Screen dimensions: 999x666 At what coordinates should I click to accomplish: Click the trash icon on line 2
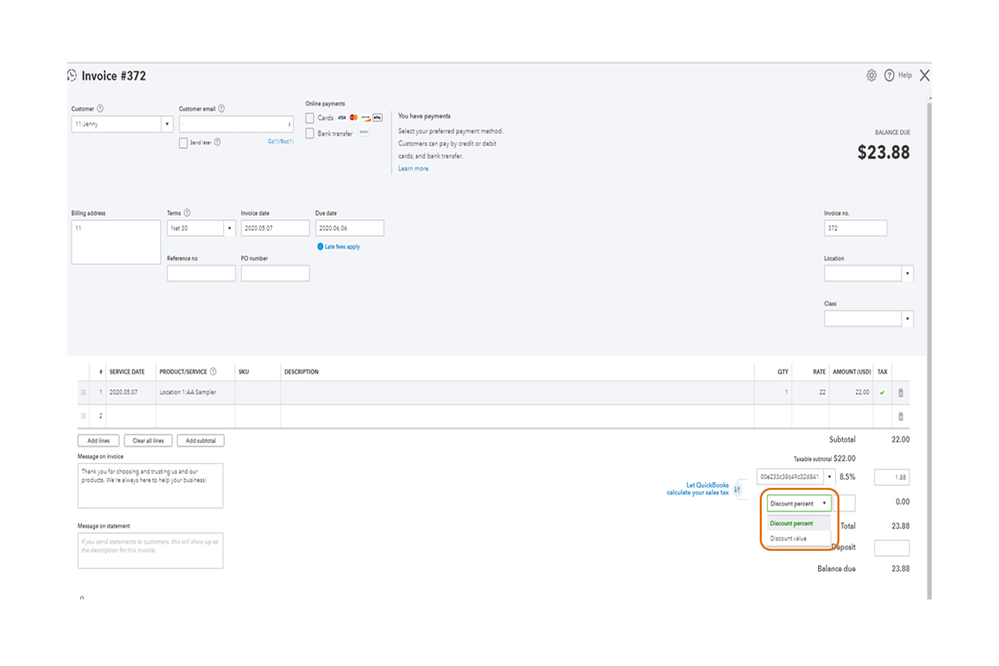(900, 416)
